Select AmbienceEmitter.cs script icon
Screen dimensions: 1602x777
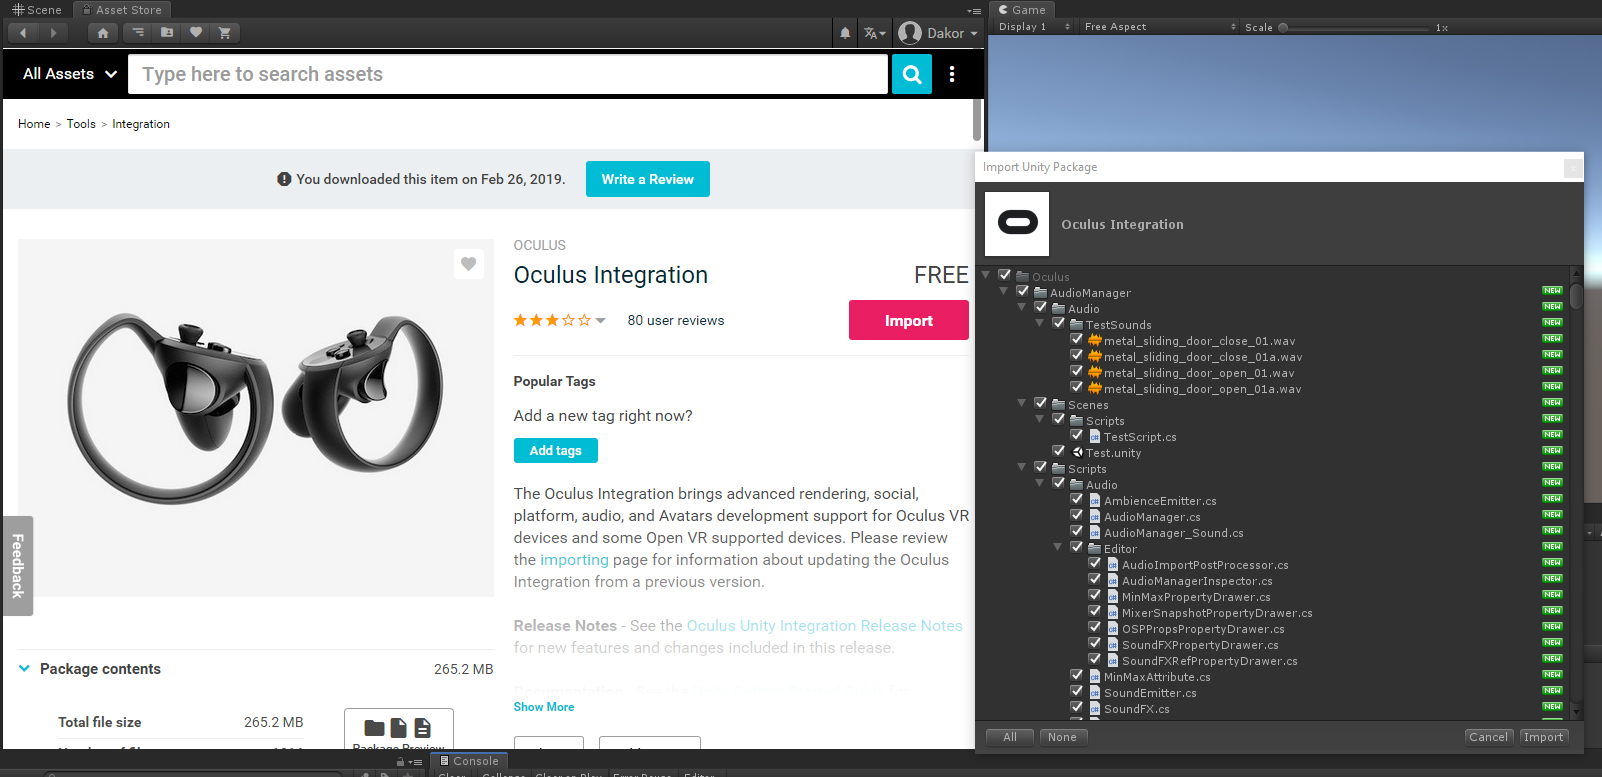tap(1095, 500)
